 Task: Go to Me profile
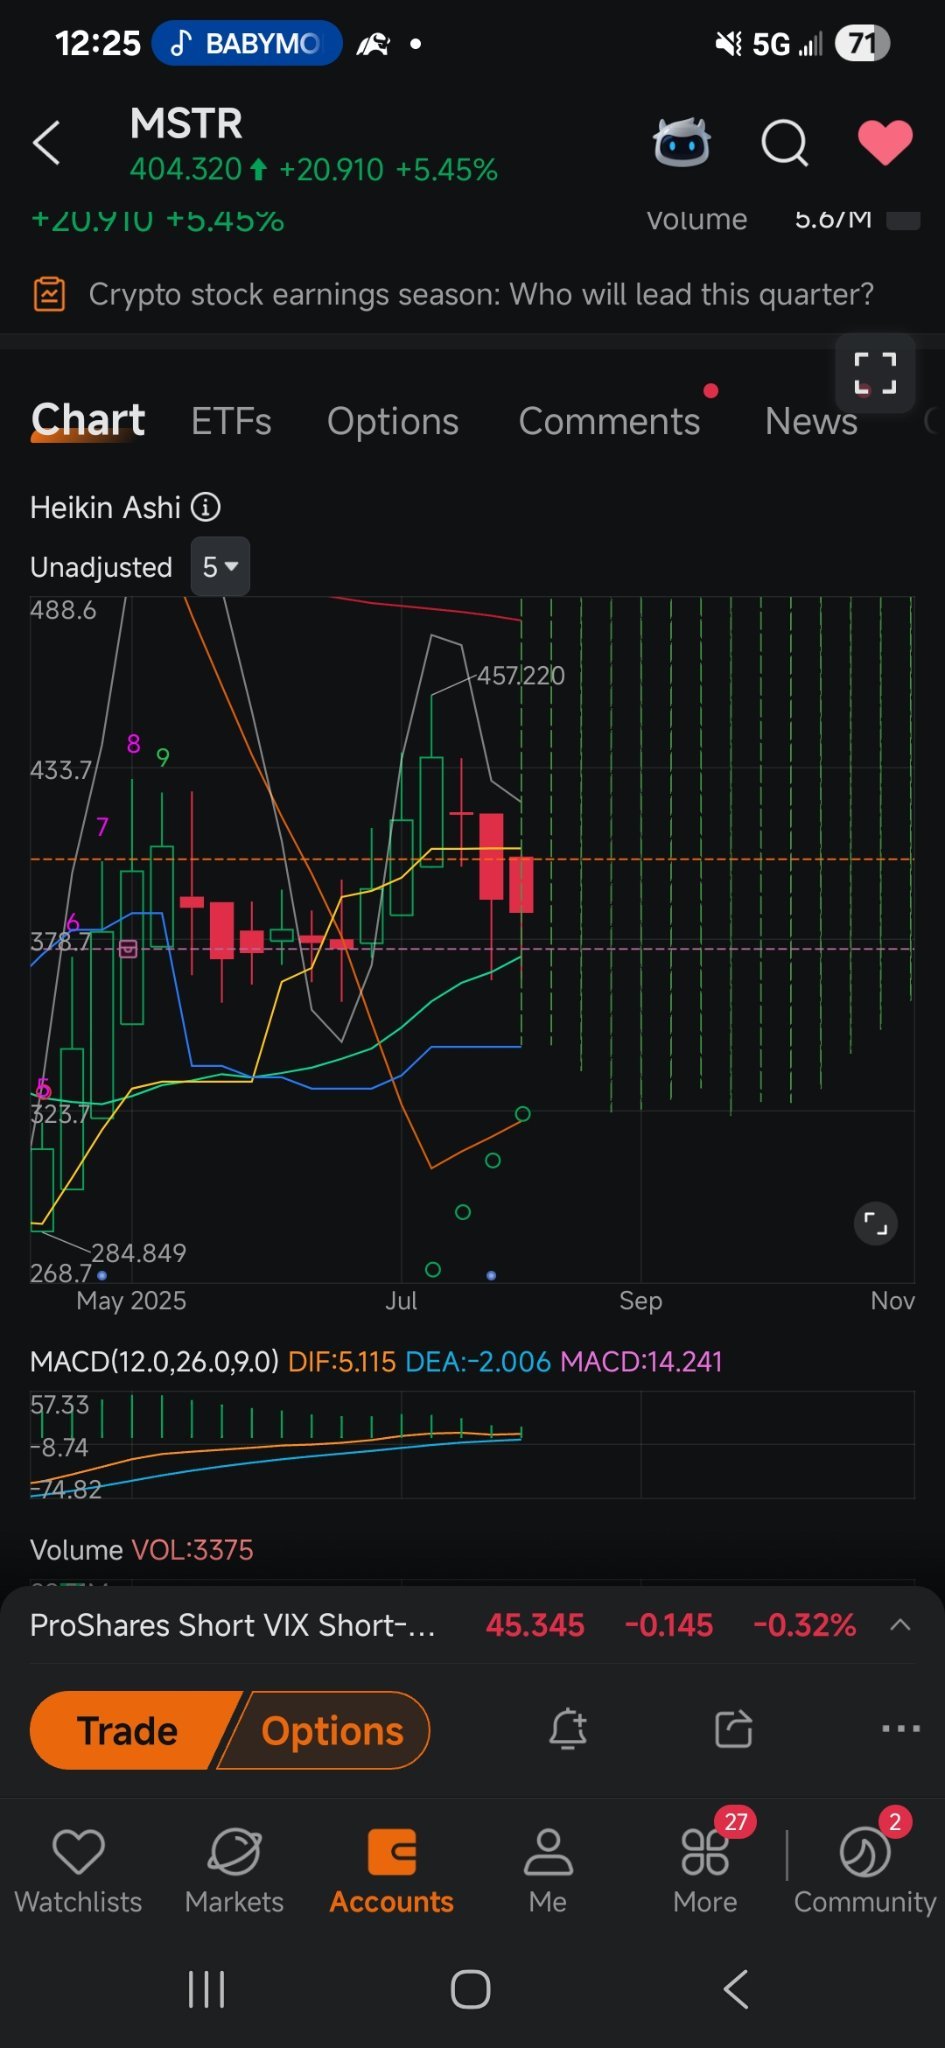(x=548, y=1870)
